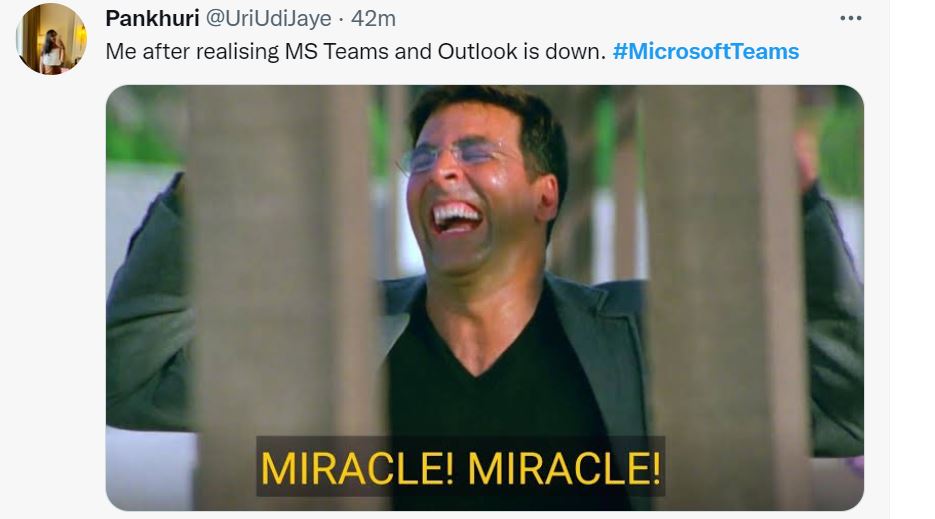Click the tweet text about Outlook being down
The image size is (935, 519).
(x=355, y=52)
